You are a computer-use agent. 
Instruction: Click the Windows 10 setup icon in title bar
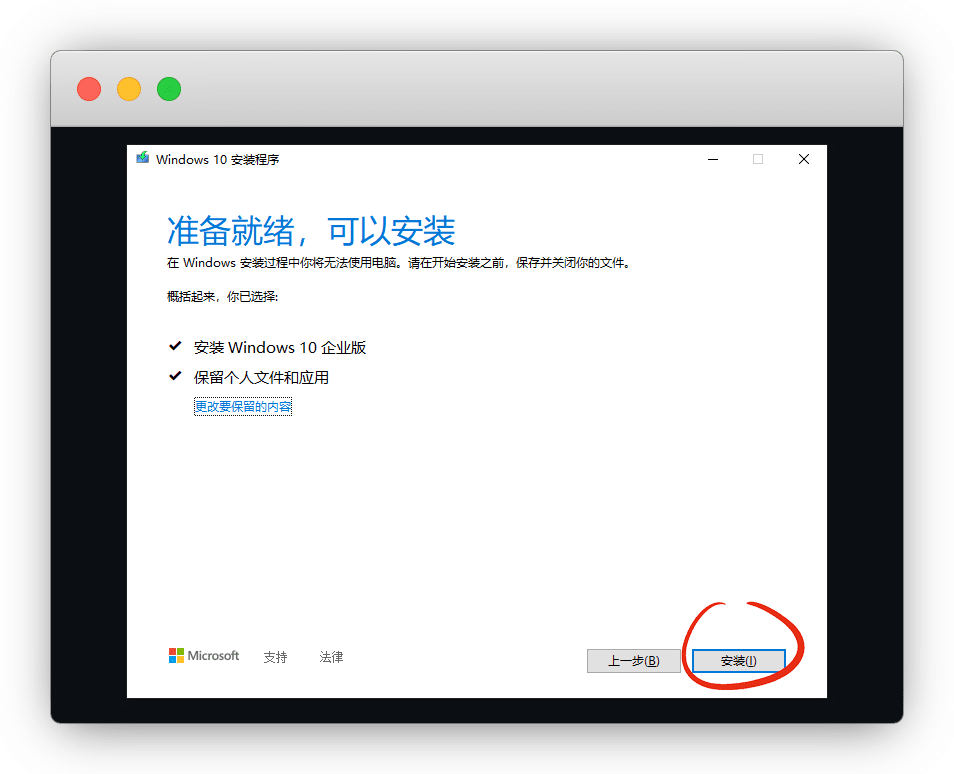143,159
